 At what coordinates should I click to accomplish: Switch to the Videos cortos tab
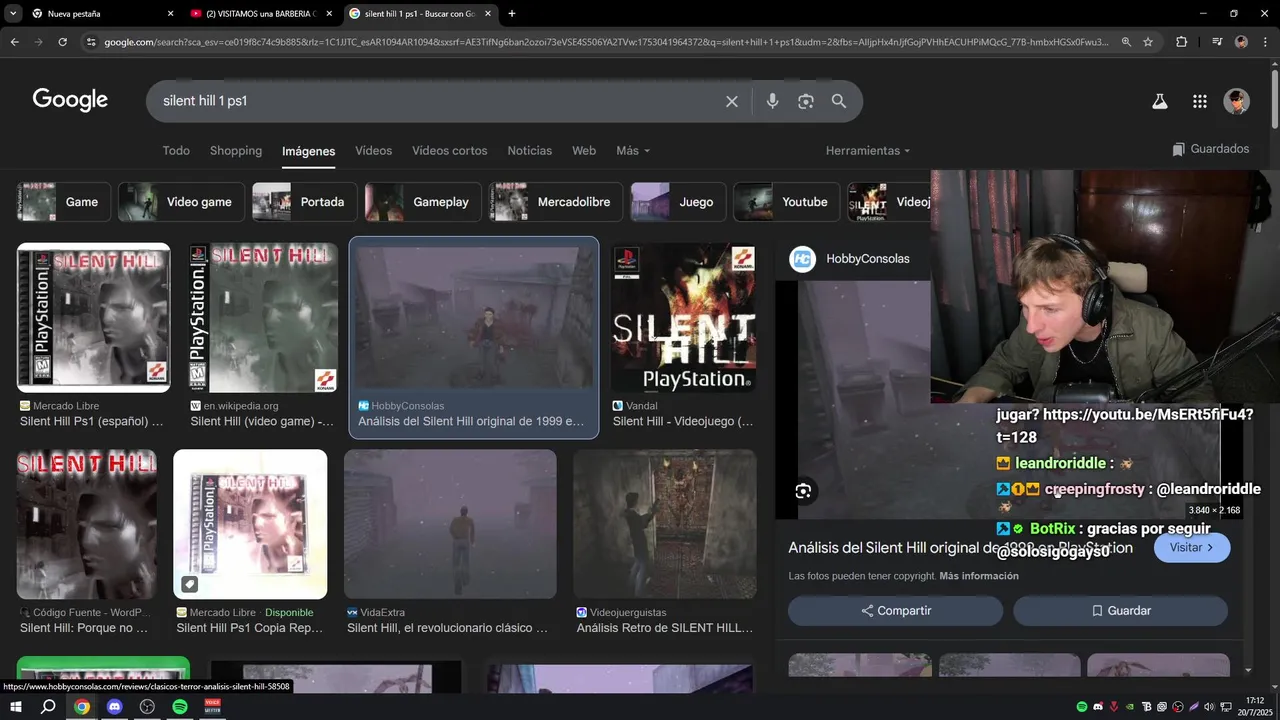pyautogui.click(x=450, y=150)
